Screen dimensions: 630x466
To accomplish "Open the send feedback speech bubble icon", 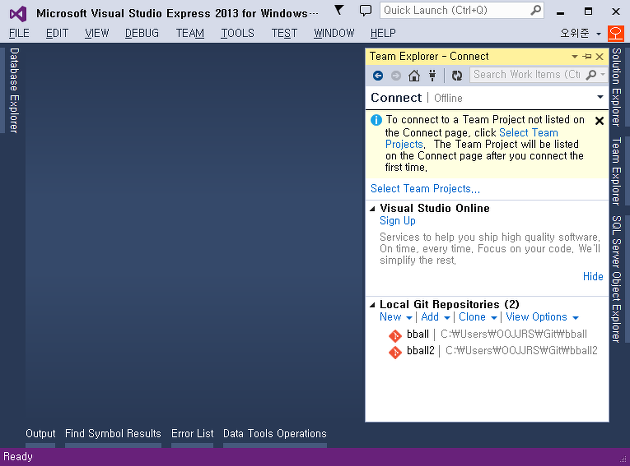I will pos(365,10).
